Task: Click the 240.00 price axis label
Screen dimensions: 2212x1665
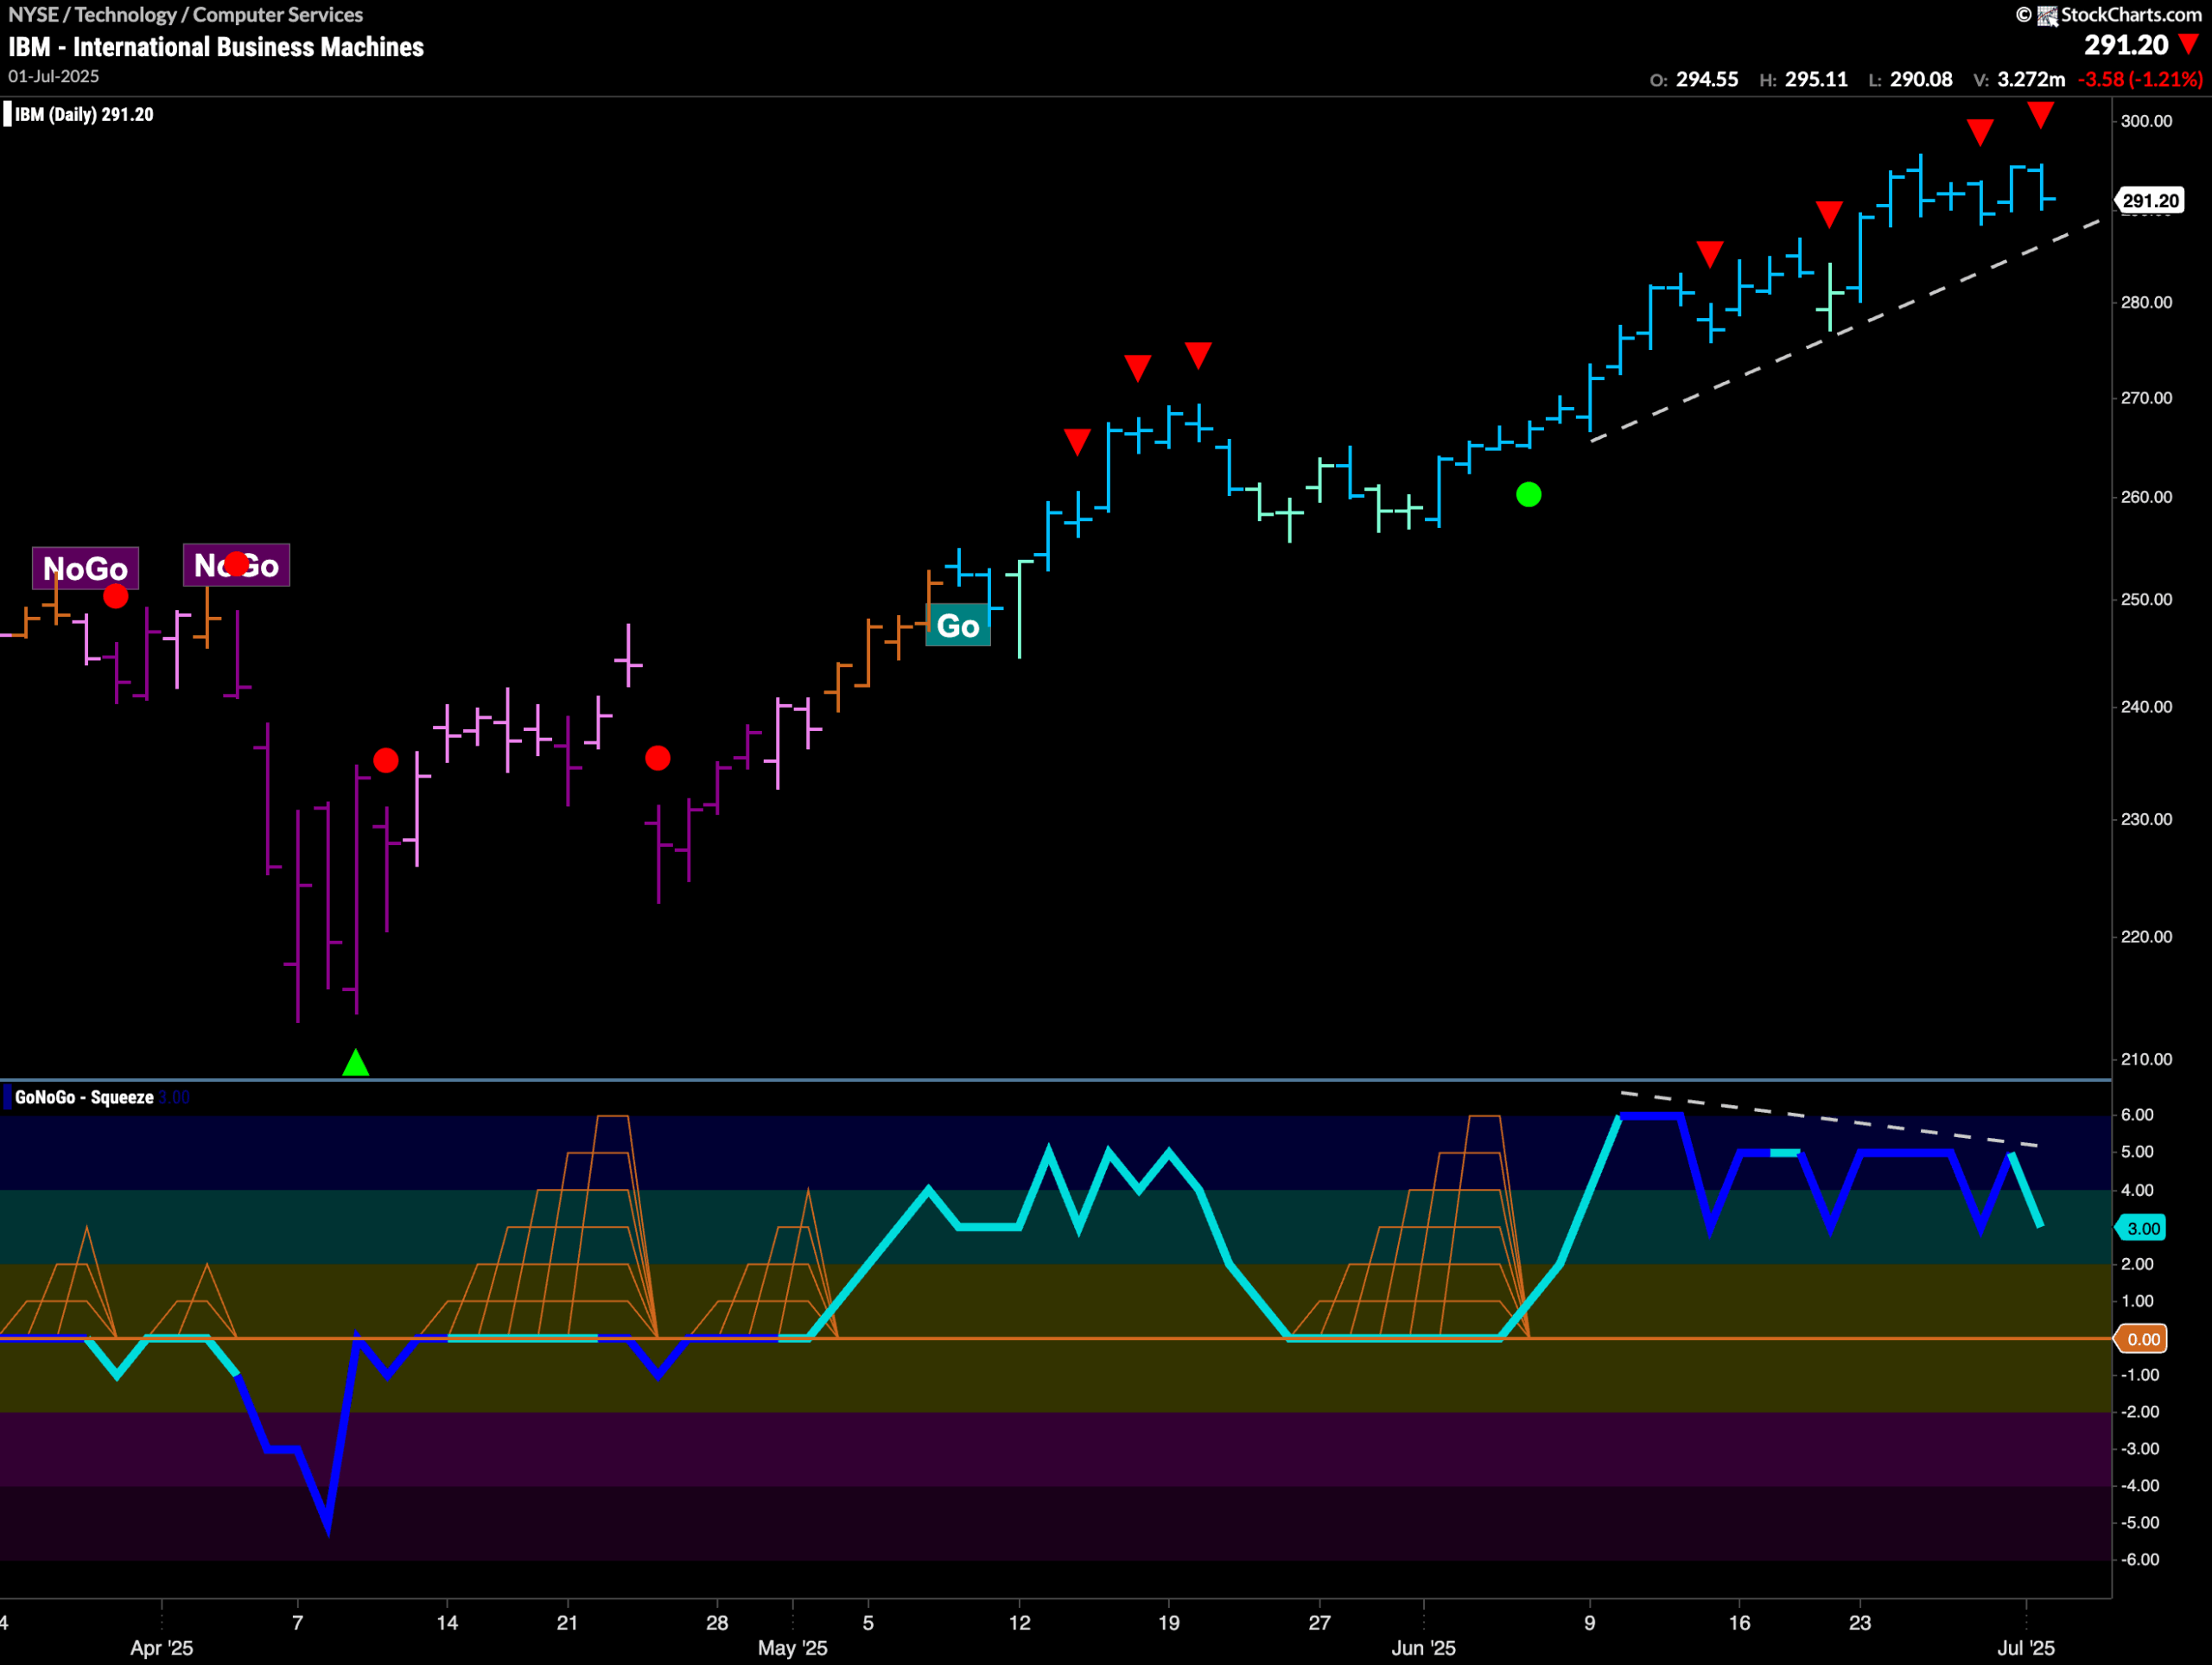Action: (x=2147, y=707)
